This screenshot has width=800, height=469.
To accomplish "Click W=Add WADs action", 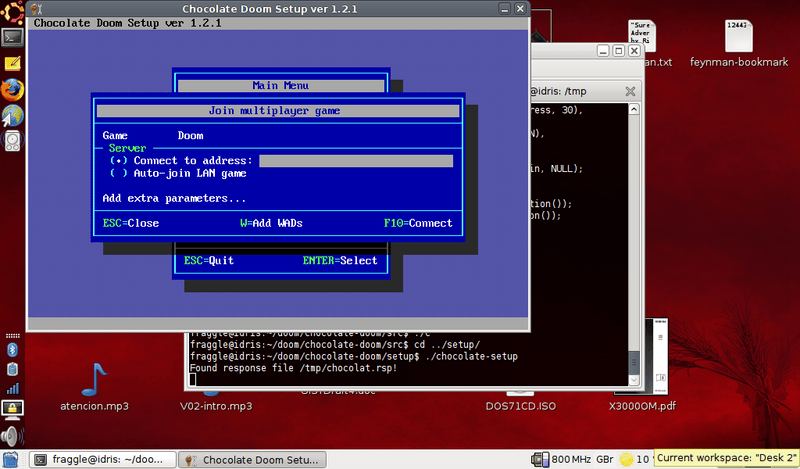I will 271,223.
